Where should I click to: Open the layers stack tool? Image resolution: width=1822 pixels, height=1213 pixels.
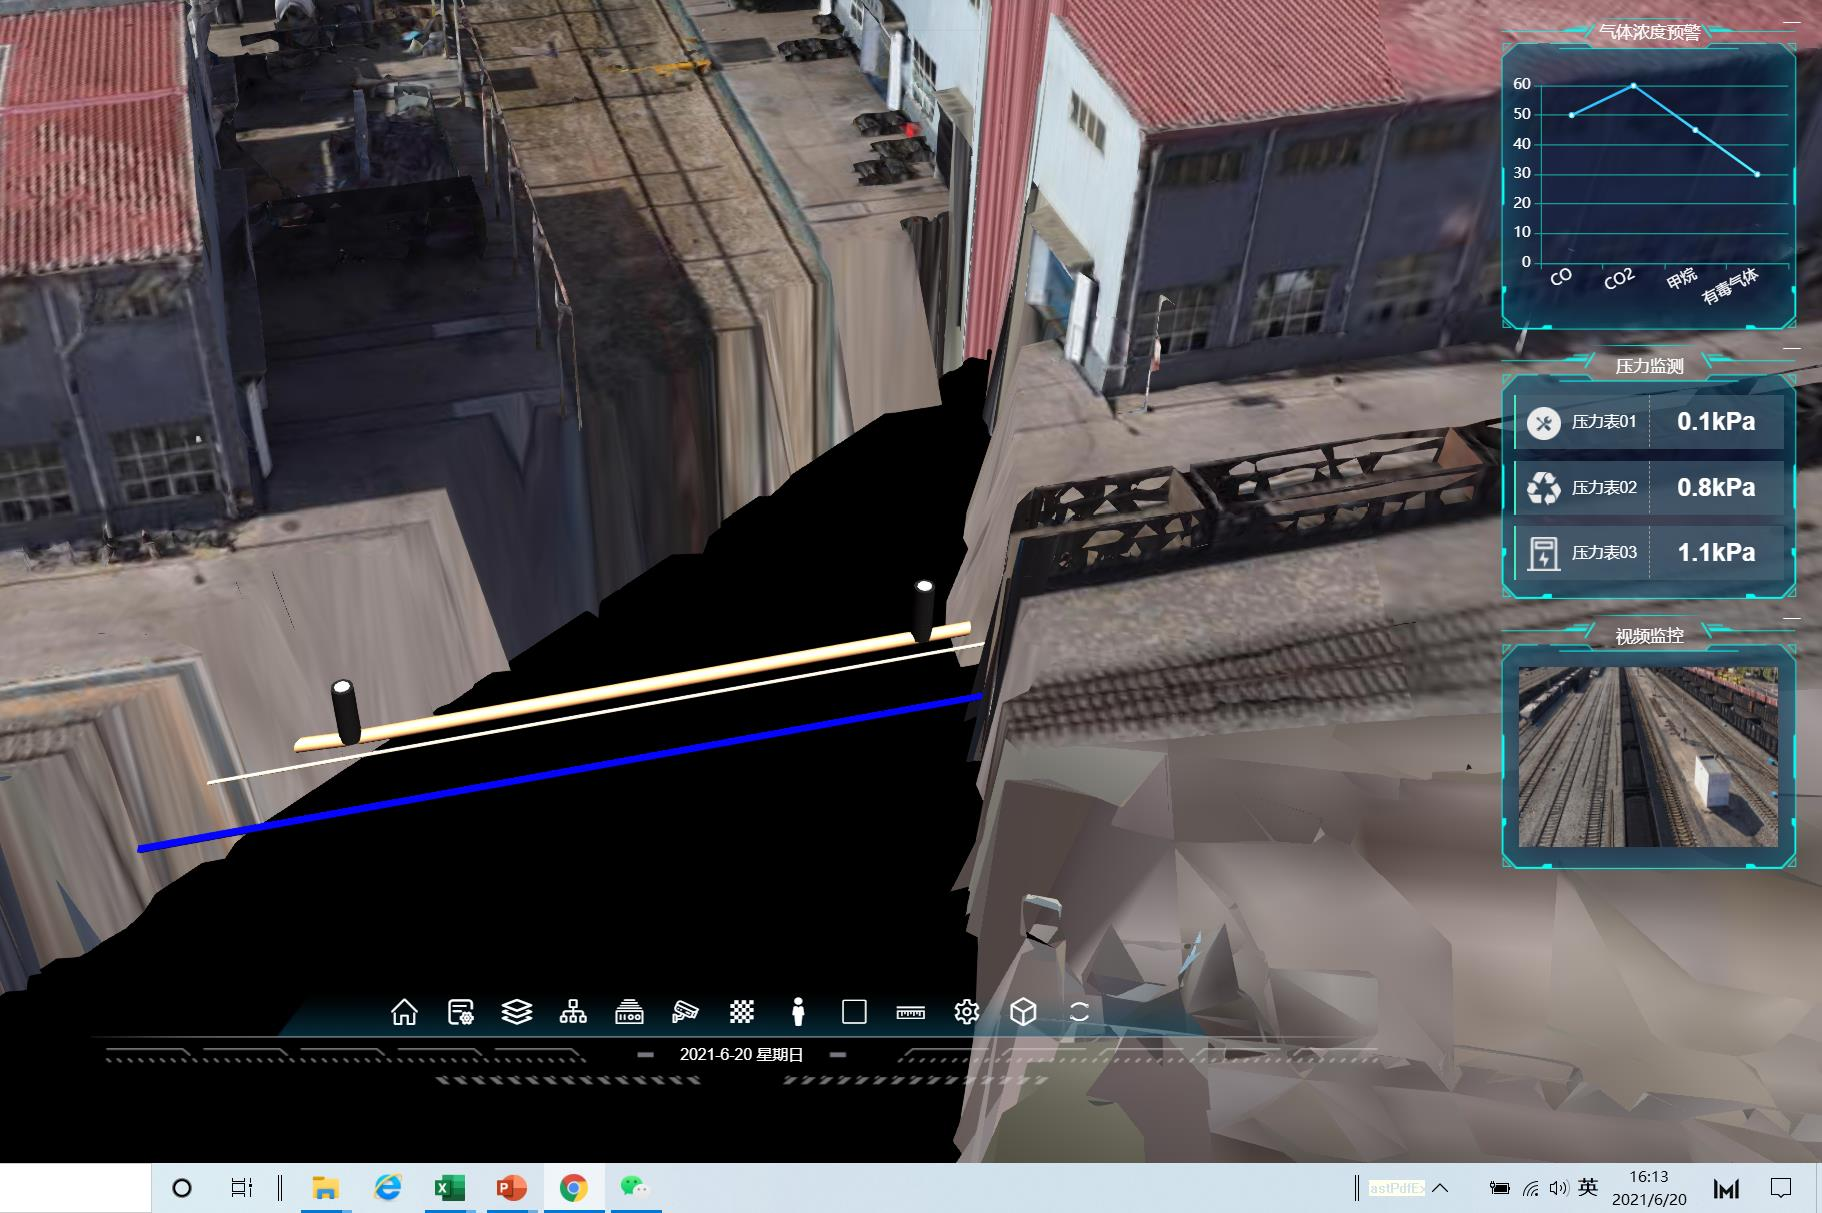(516, 1012)
